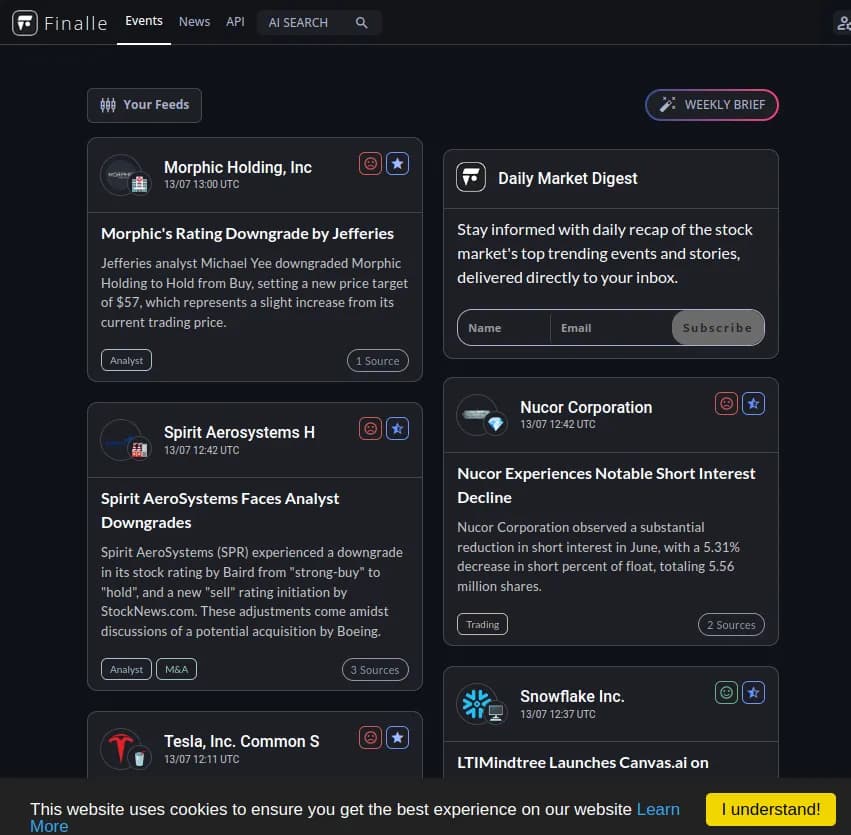This screenshot has width=851, height=835.
Task: Click Nucor Corporation company name
Action: click(x=586, y=407)
